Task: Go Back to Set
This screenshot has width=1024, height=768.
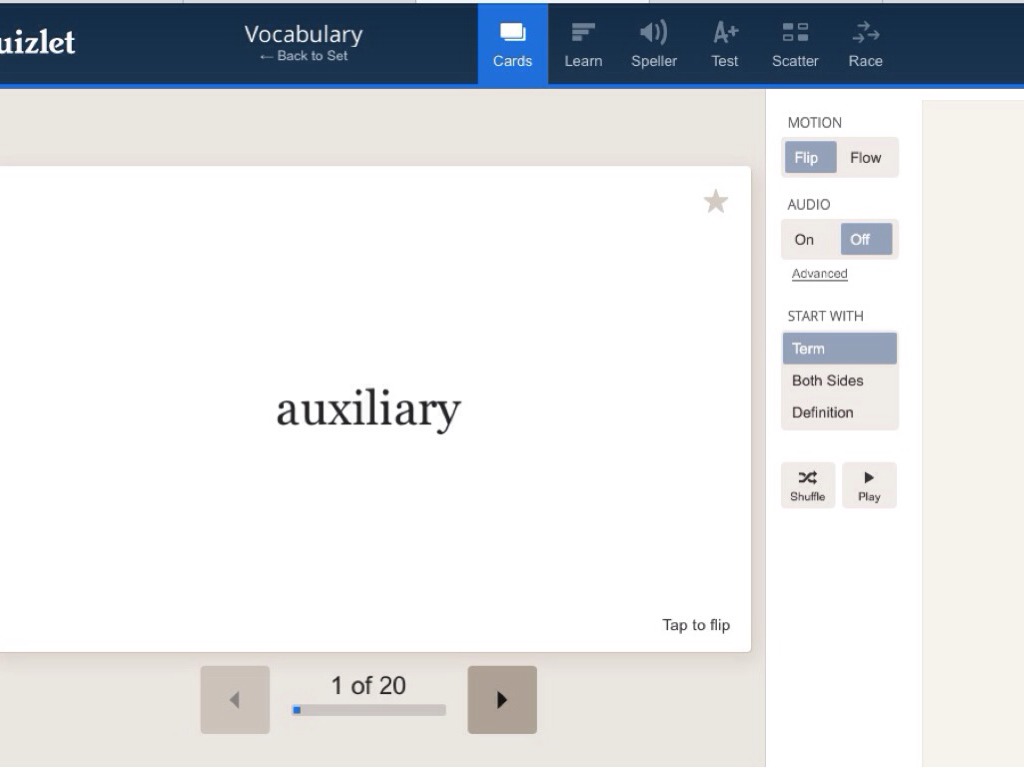Action: pos(304,56)
